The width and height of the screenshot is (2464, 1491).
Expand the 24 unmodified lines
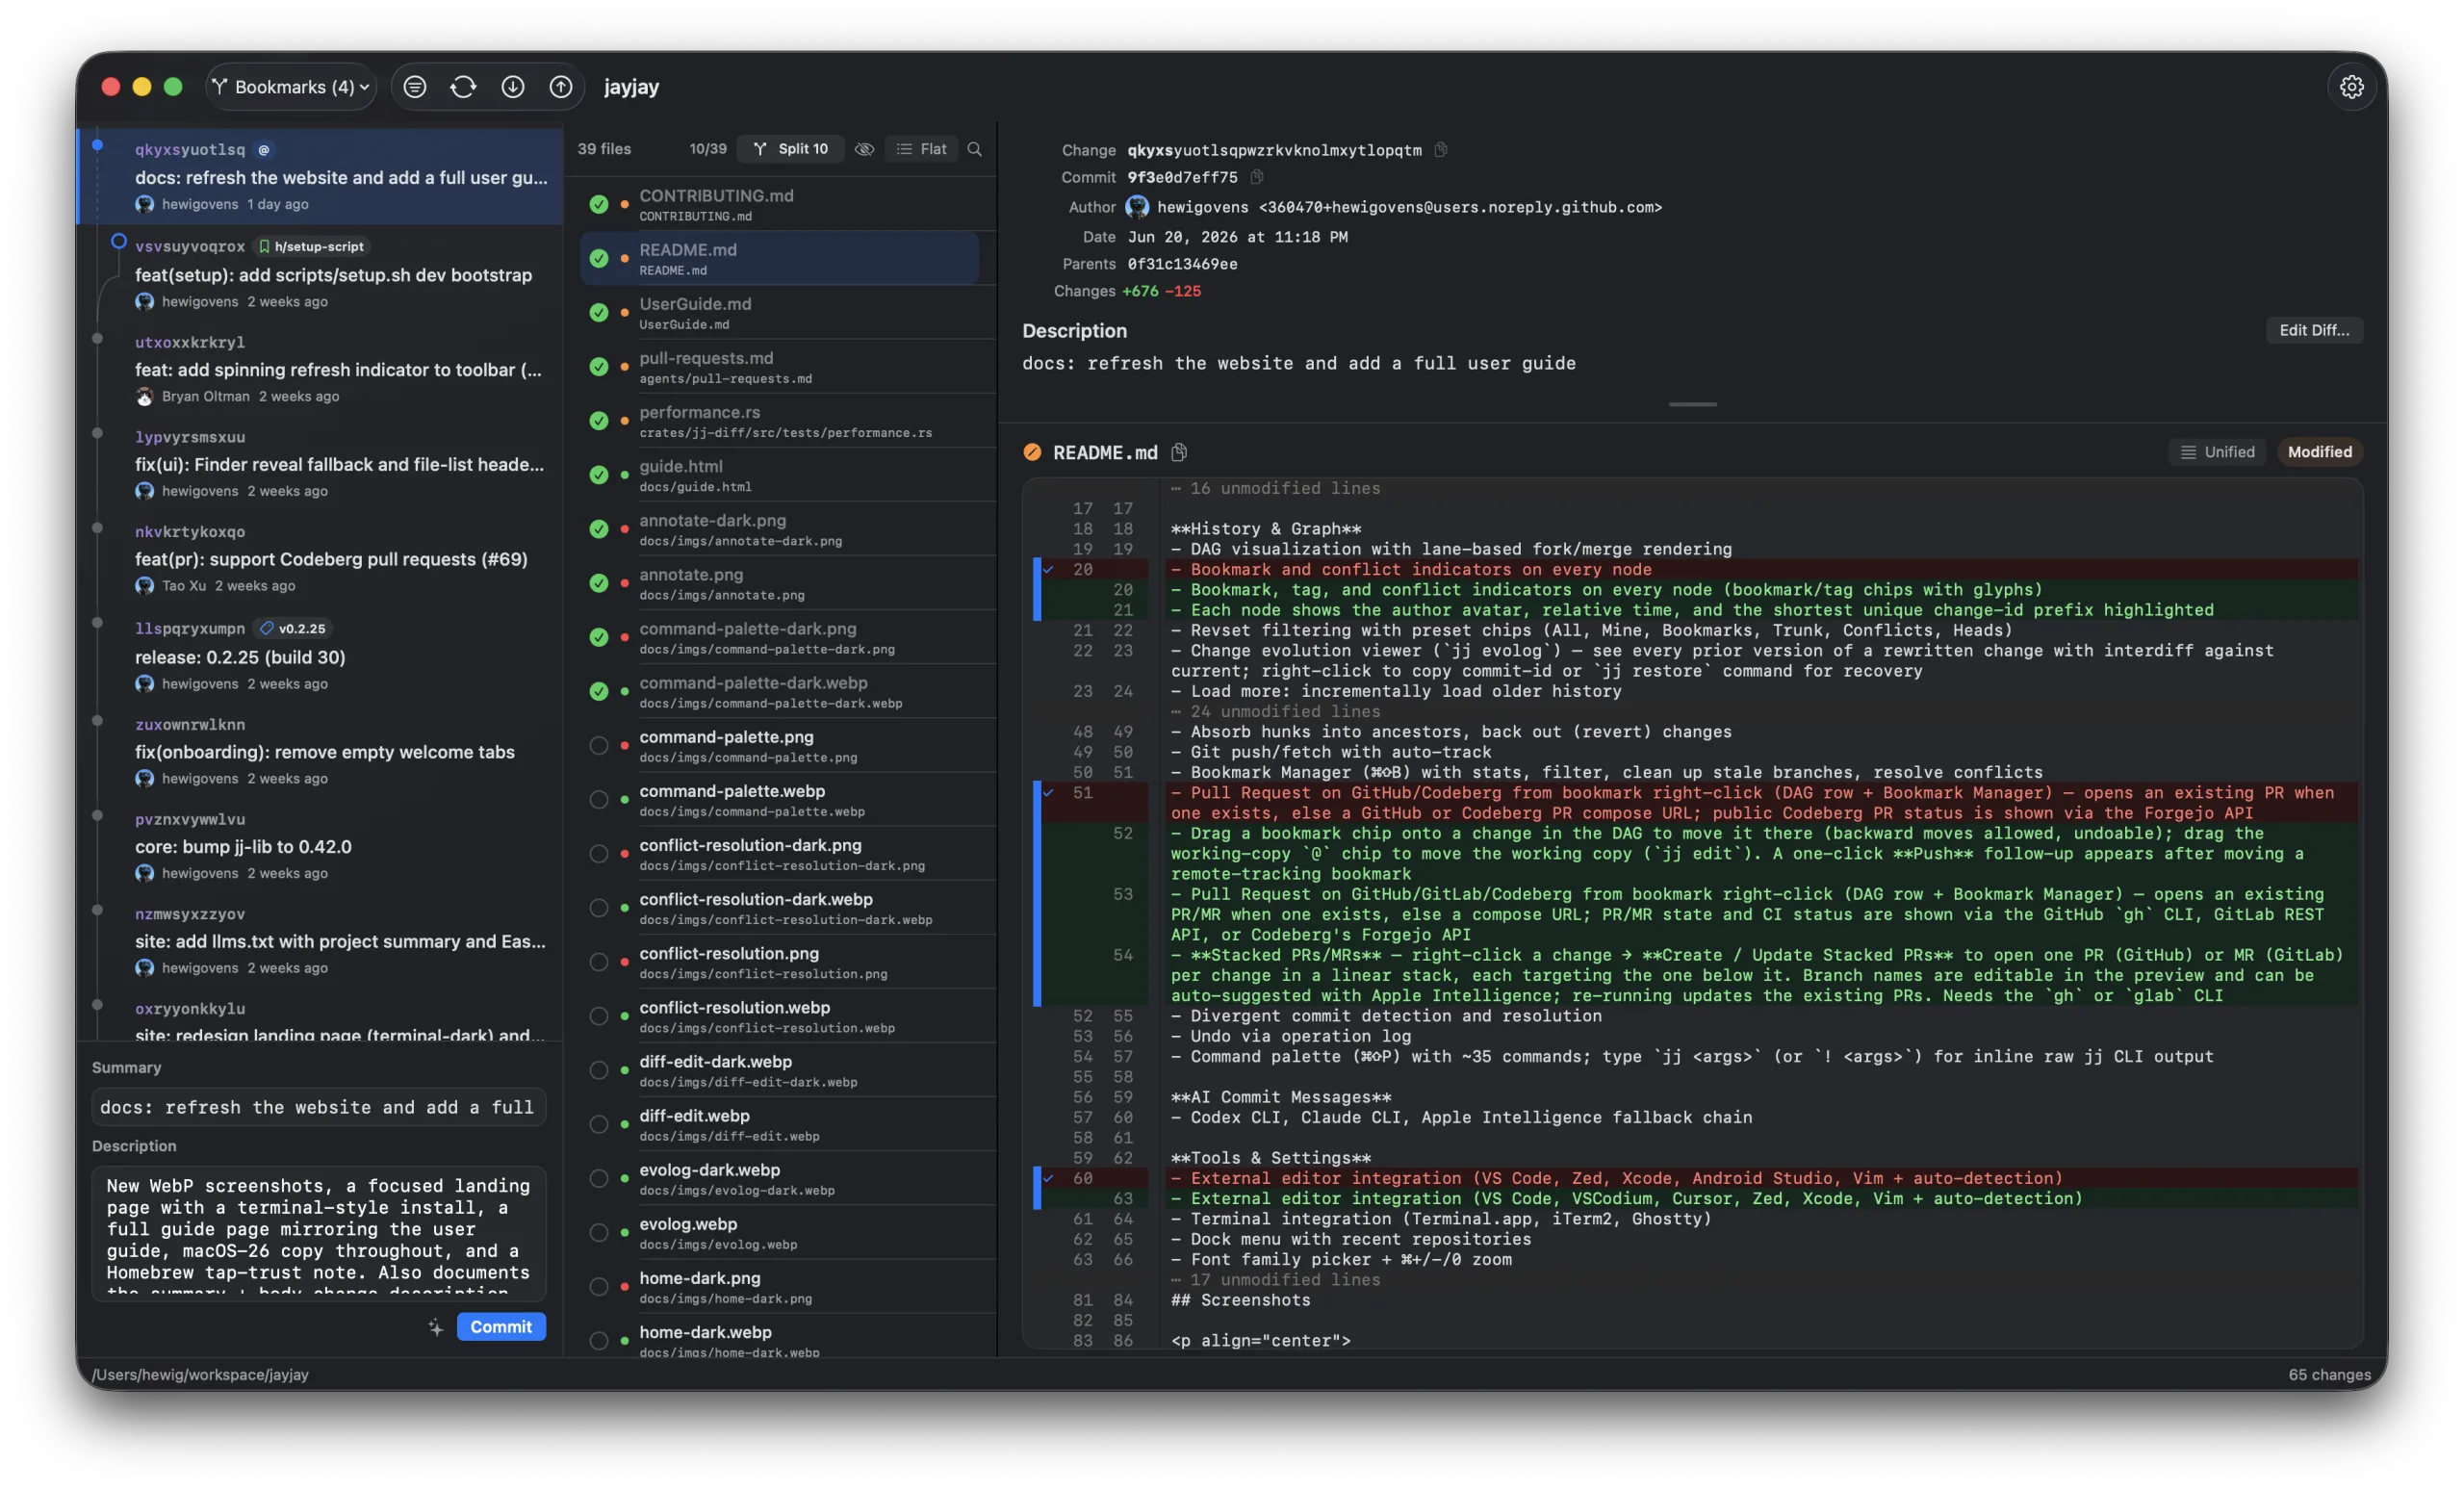[x=1275, y=711]
